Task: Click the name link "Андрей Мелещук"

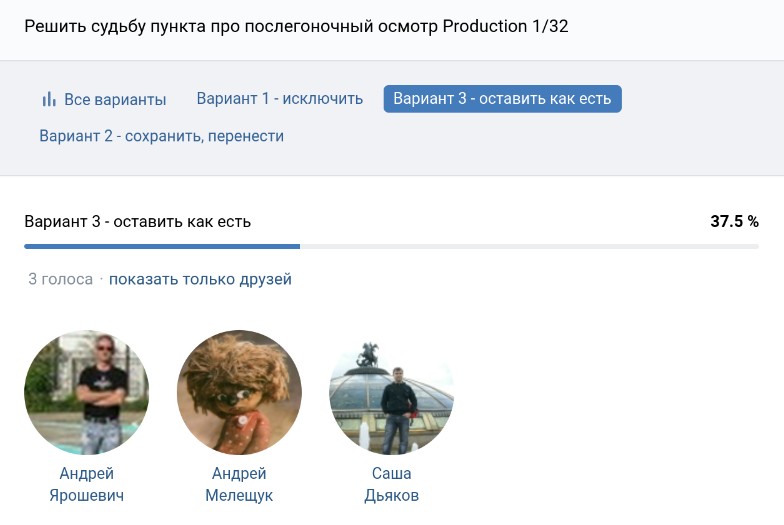Action: [x=239, y=484]
